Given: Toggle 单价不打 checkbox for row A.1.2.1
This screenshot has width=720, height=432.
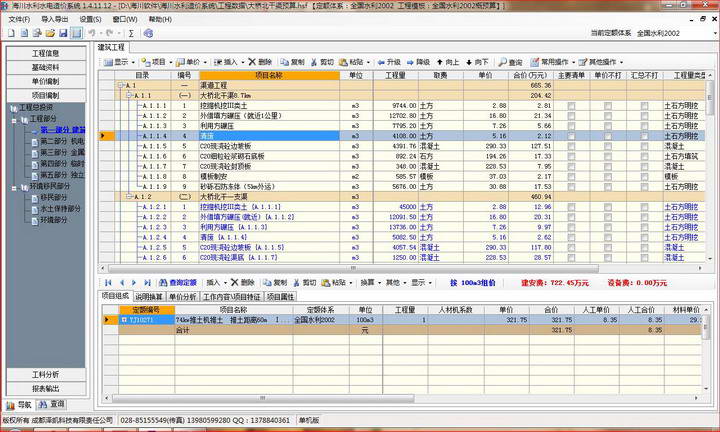Looking at the screenshot, I should pyautogui.click(x=608, y=207).
